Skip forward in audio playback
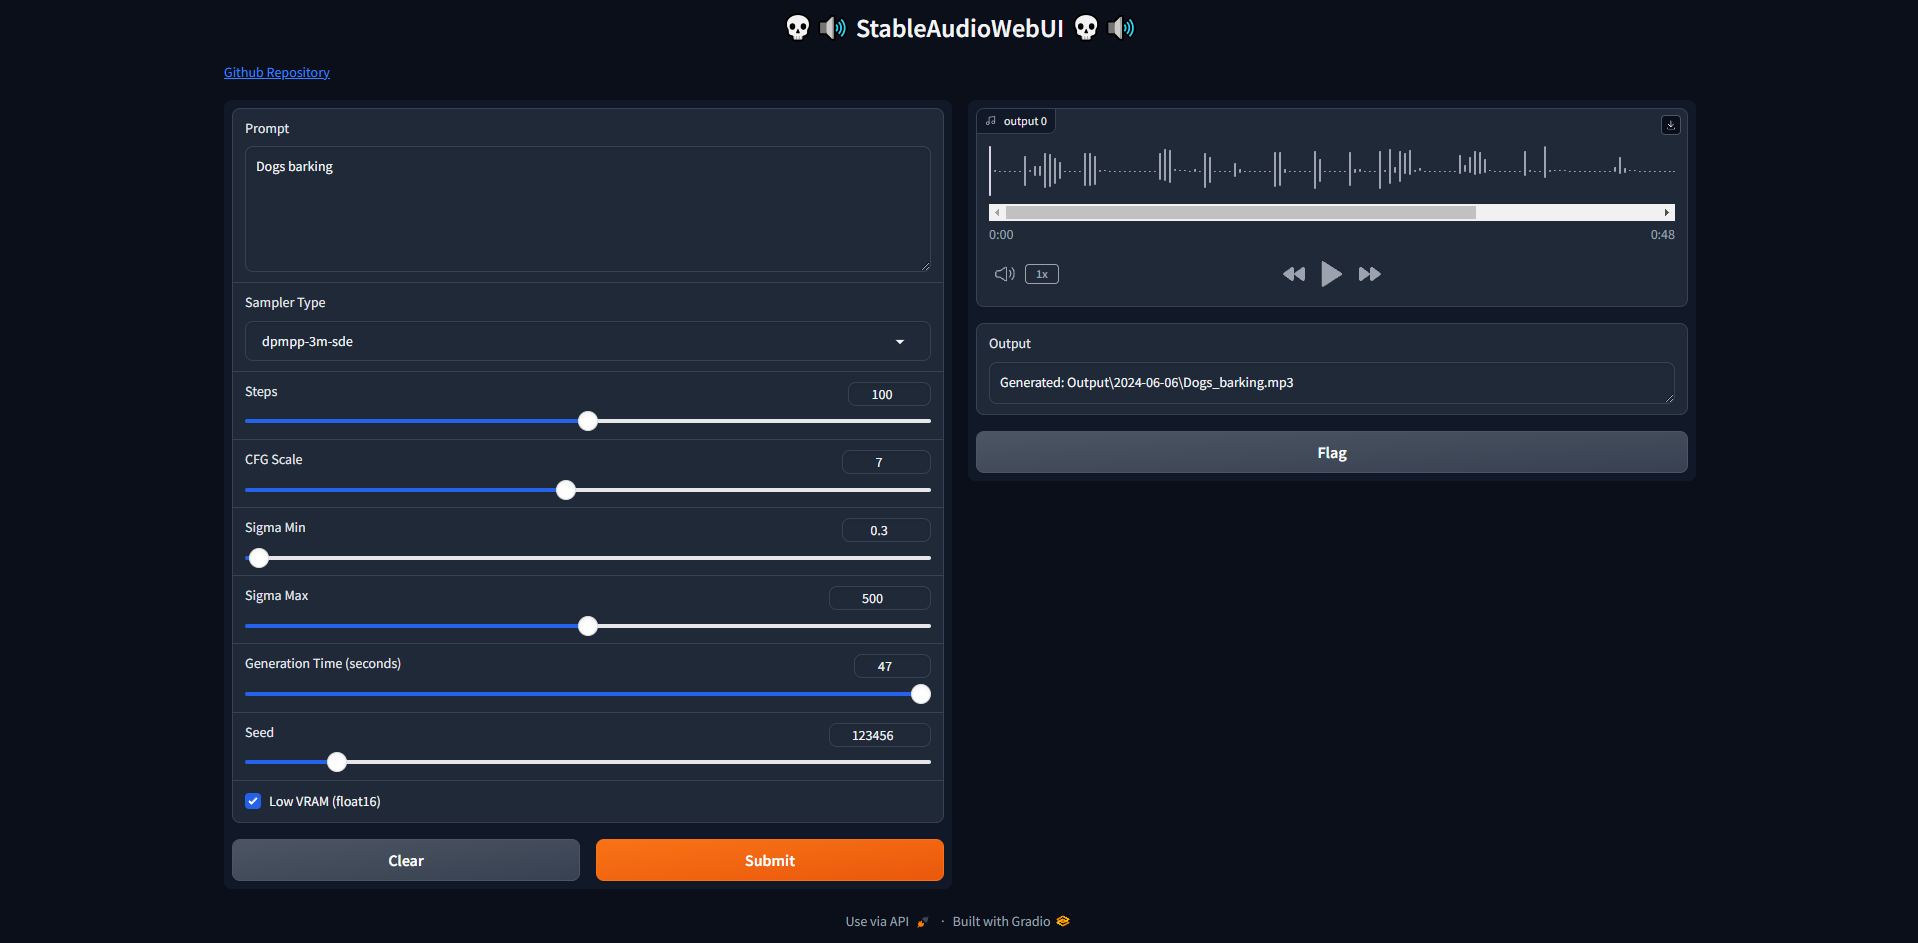The image size is (1918, 943). 1369,274
